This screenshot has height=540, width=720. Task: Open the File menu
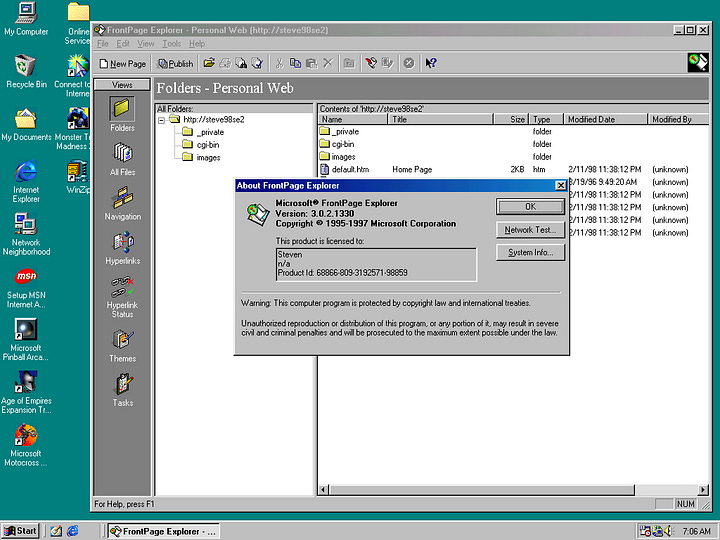pos(103,44)
